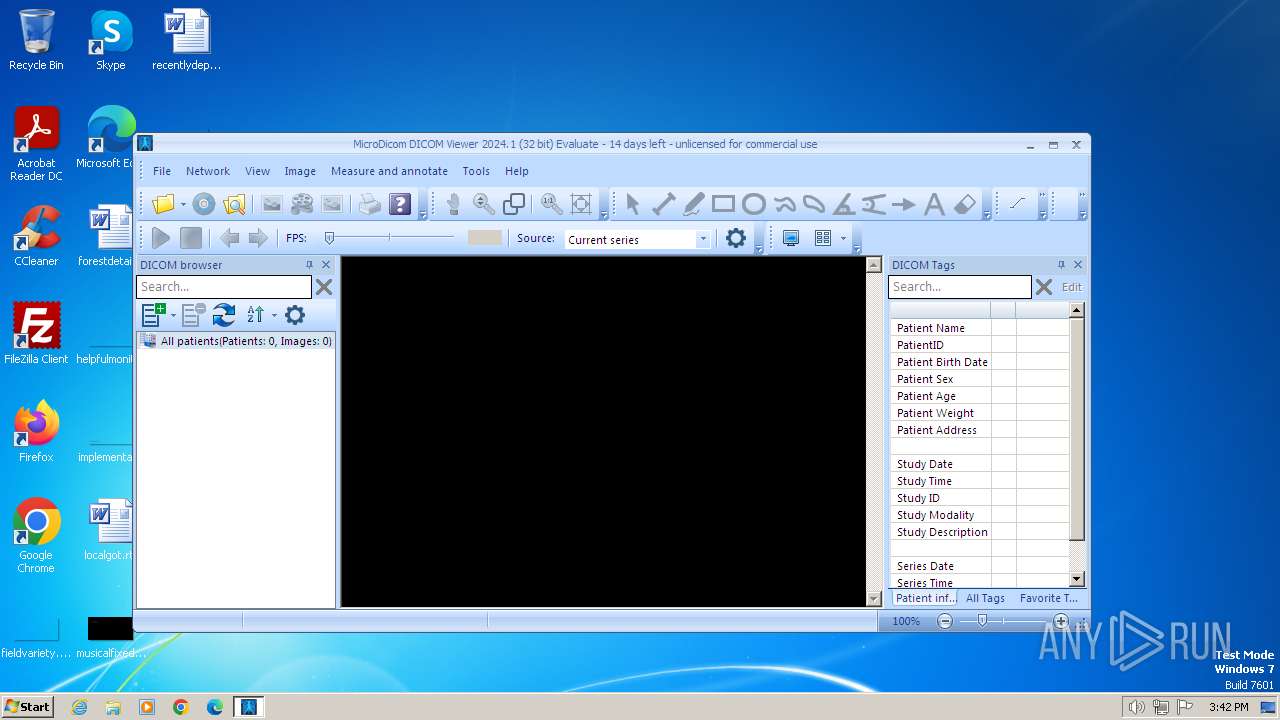Clear the DICOM Tags search
Viewport: 1280px width, 720px height.
tap(1044, 287)
